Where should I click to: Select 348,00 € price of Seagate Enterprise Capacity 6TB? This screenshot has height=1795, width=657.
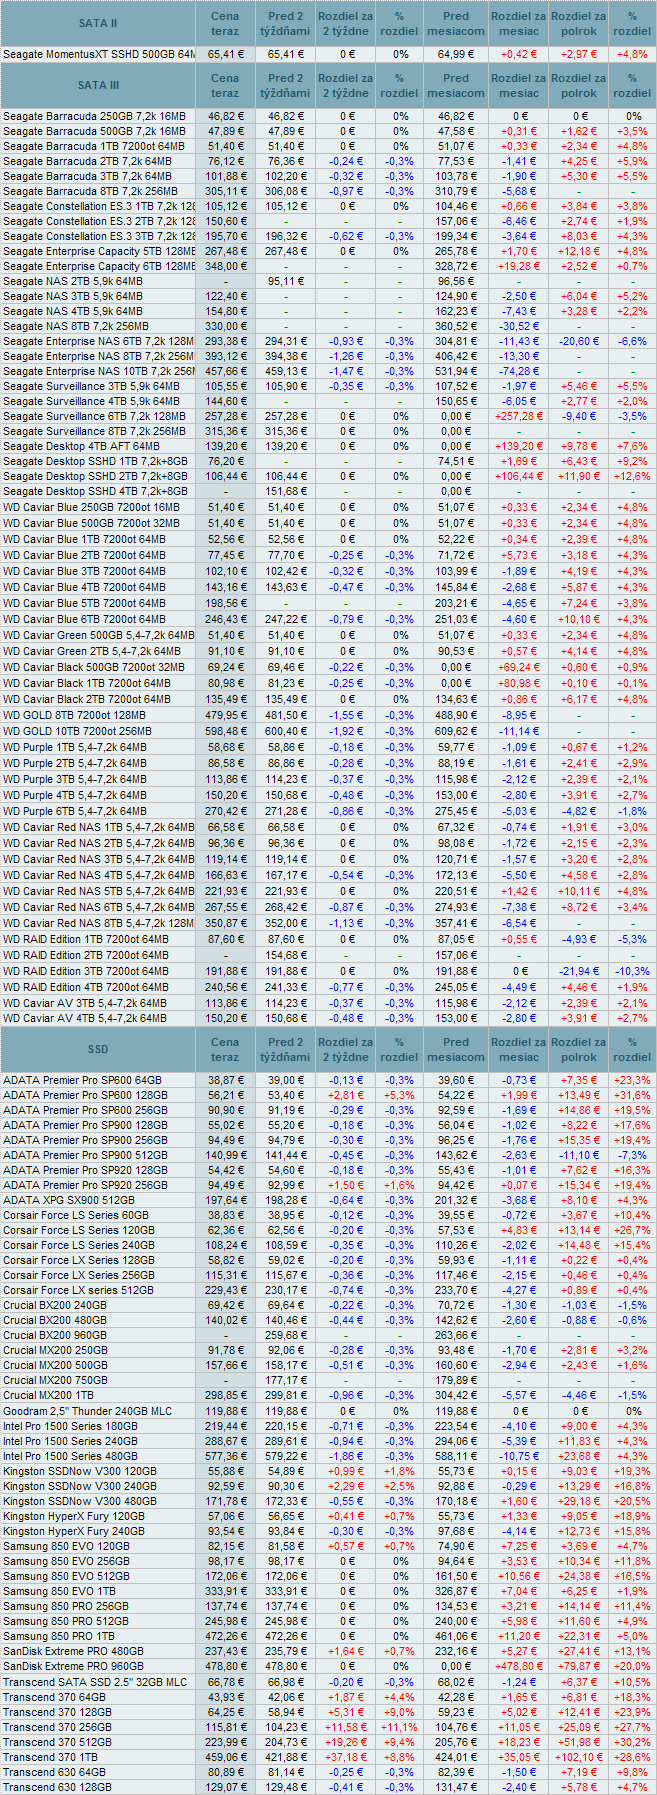pos(225,266)
